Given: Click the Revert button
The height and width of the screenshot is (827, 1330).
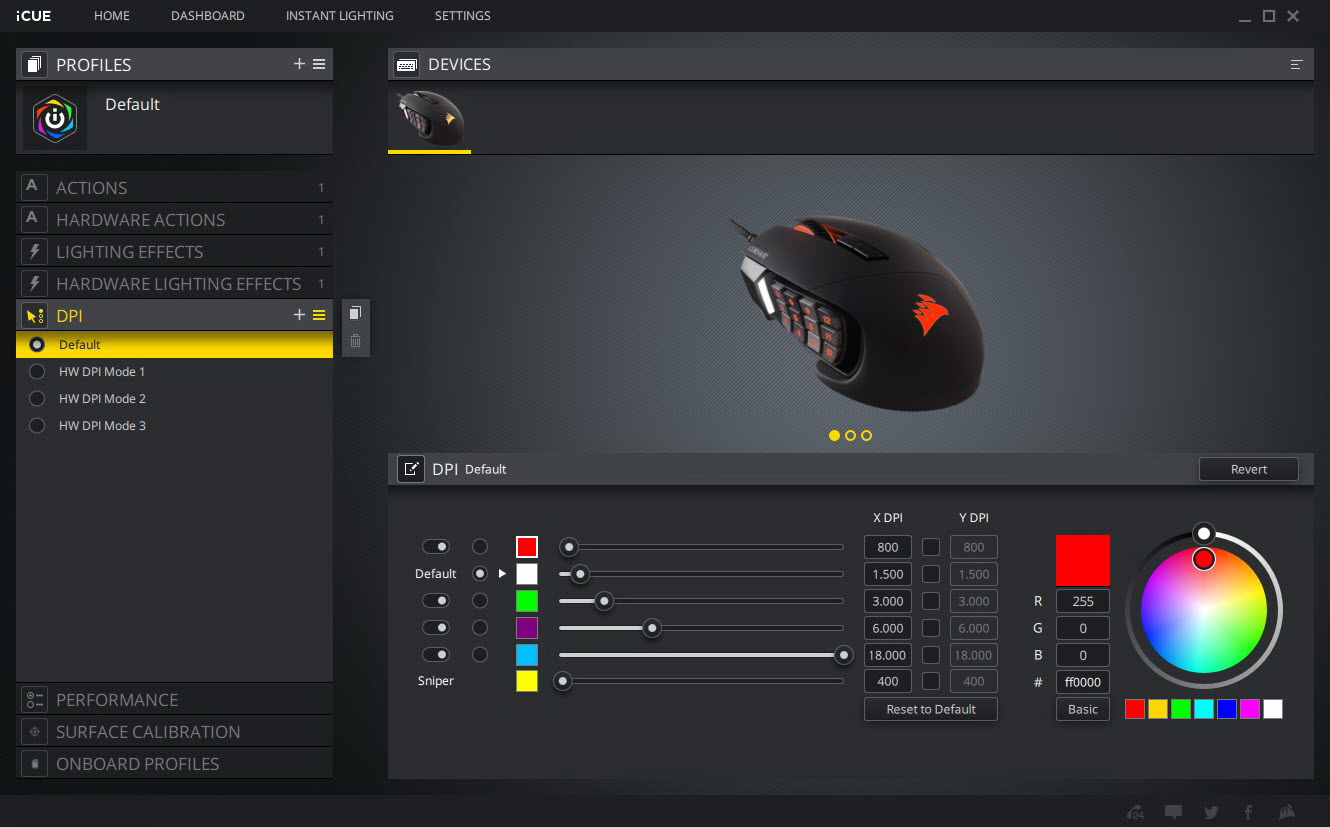Looking at the screenshot, I should pyautogui.click(x=1249, y=469).
